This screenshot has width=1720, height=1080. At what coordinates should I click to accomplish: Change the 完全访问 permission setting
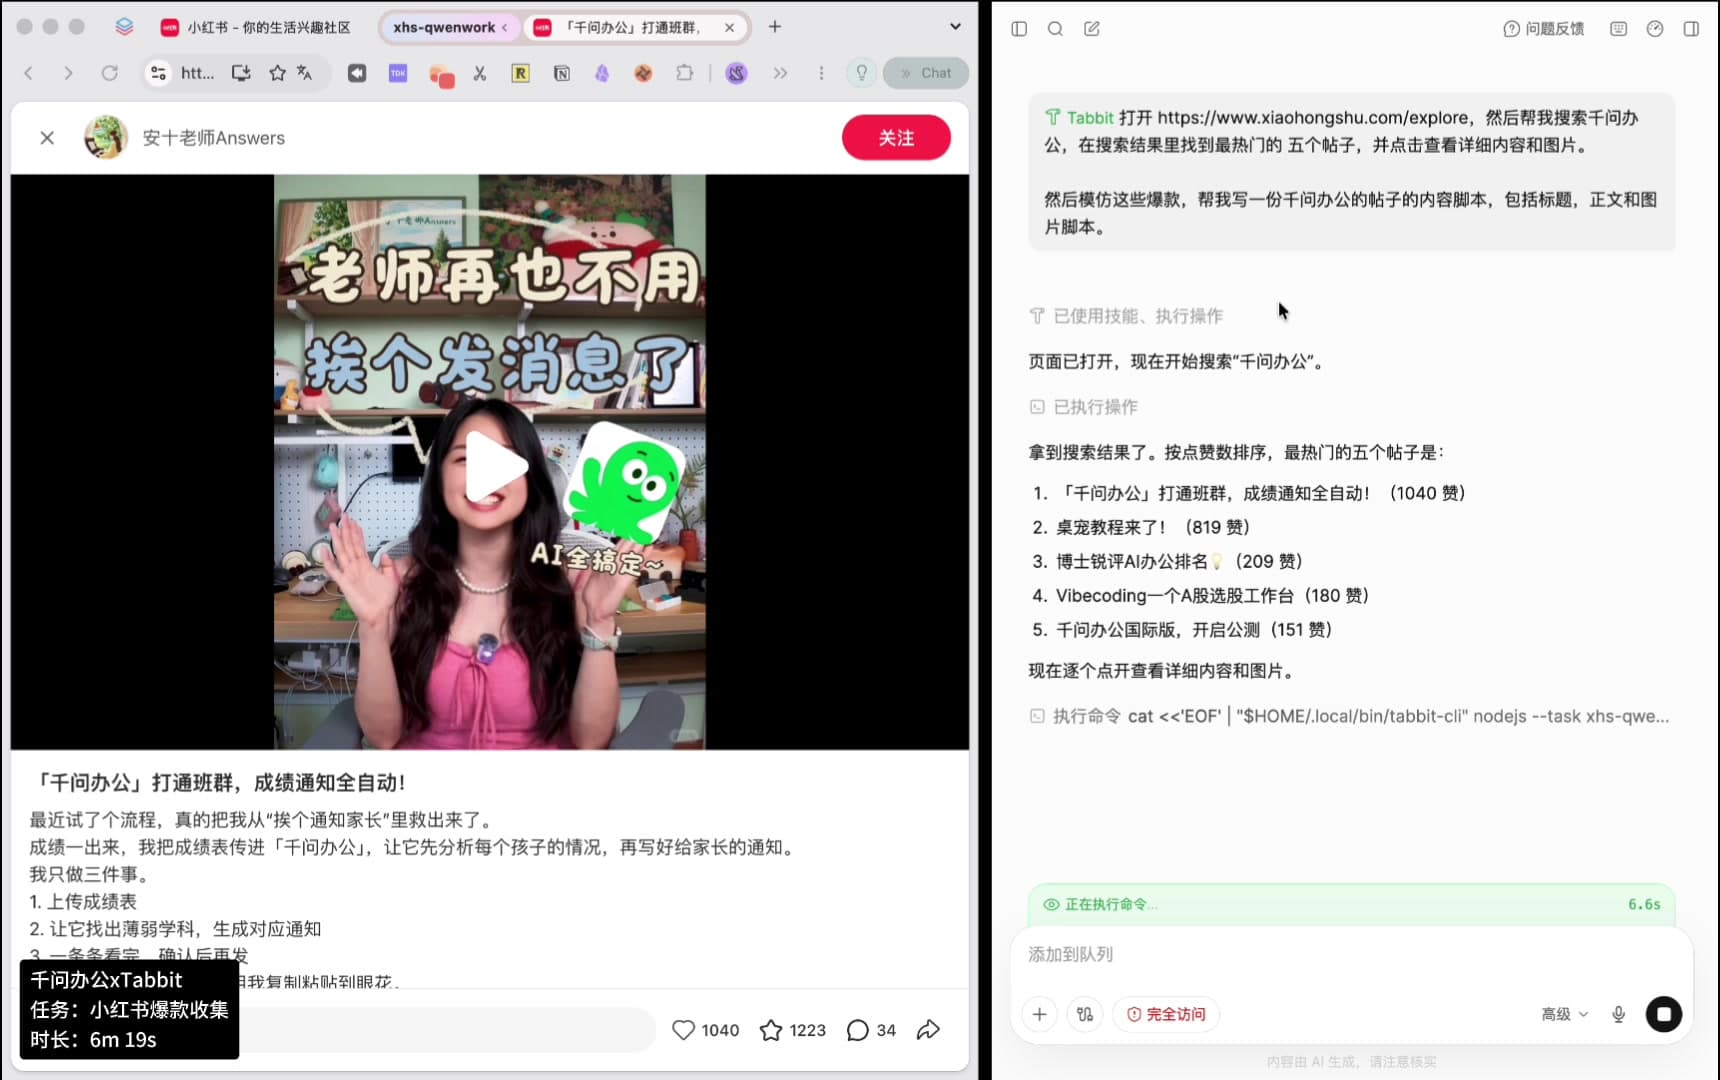point(1166,1014)
